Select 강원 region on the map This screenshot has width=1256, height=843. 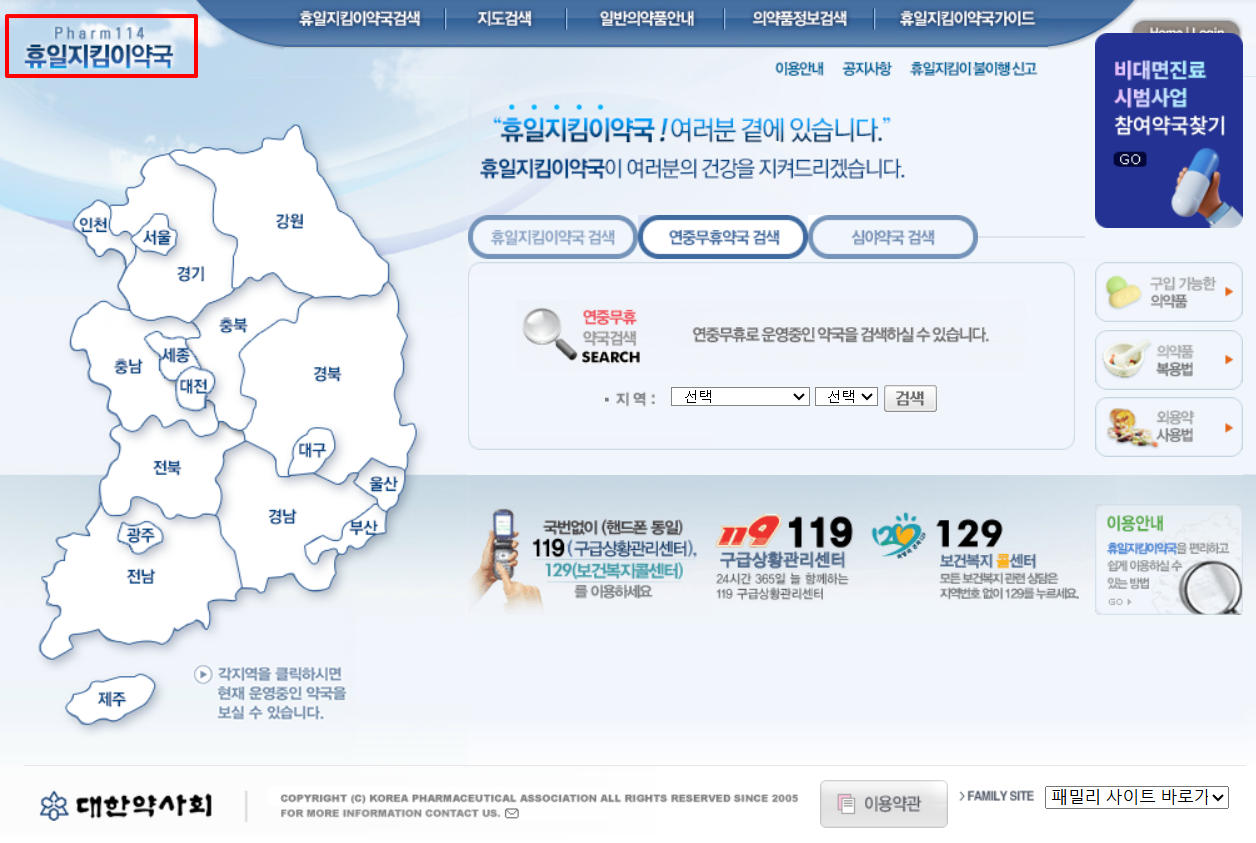(289, 222)
